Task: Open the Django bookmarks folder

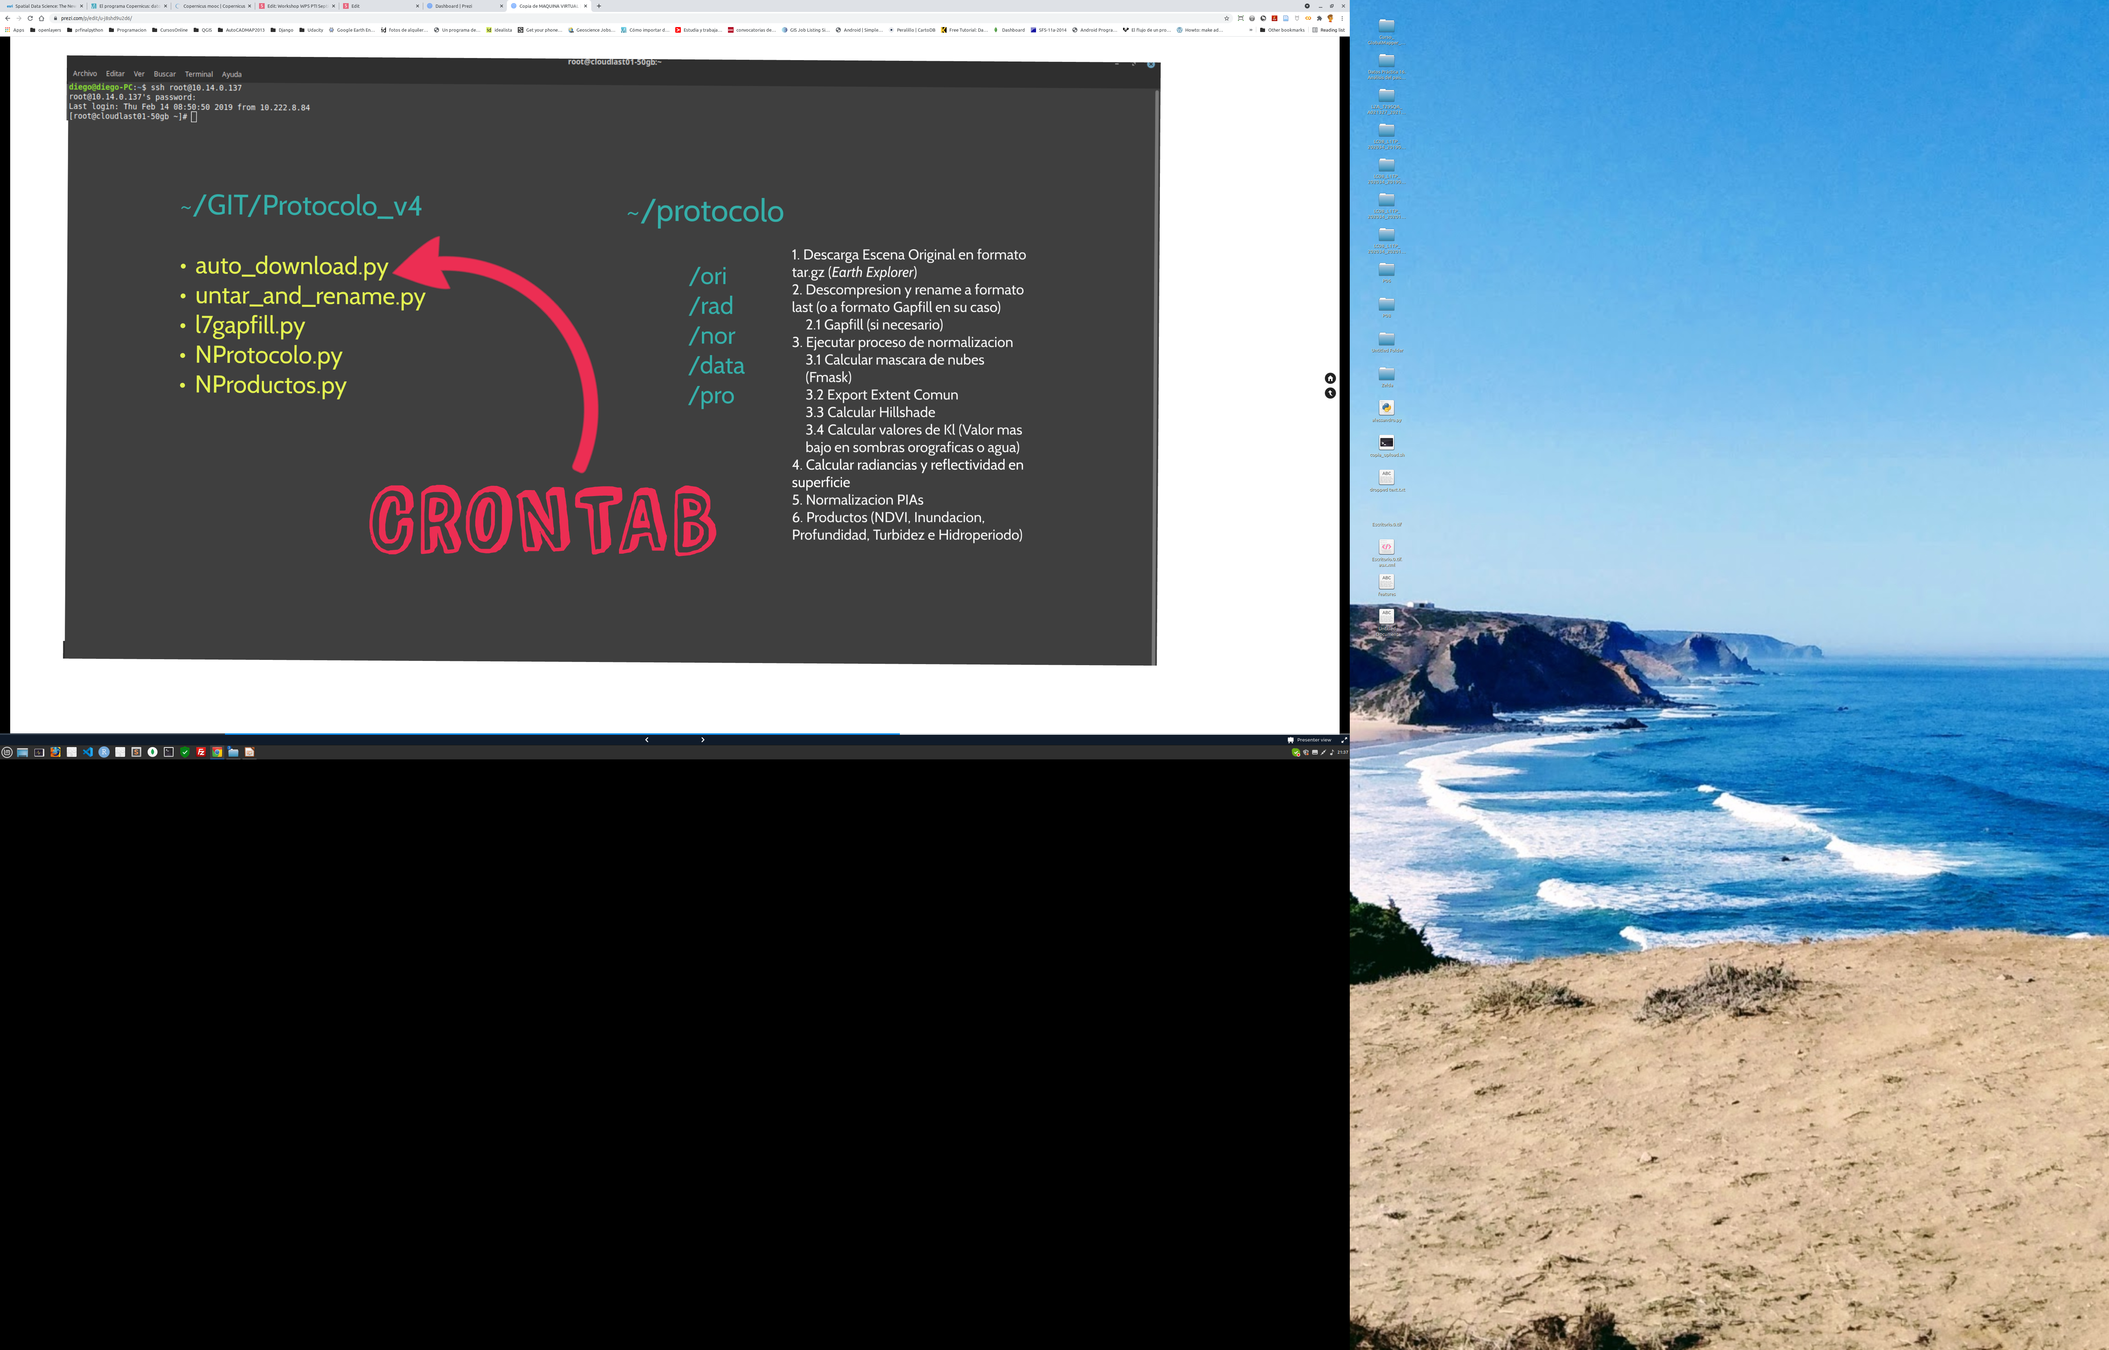Action: point(282,30)
